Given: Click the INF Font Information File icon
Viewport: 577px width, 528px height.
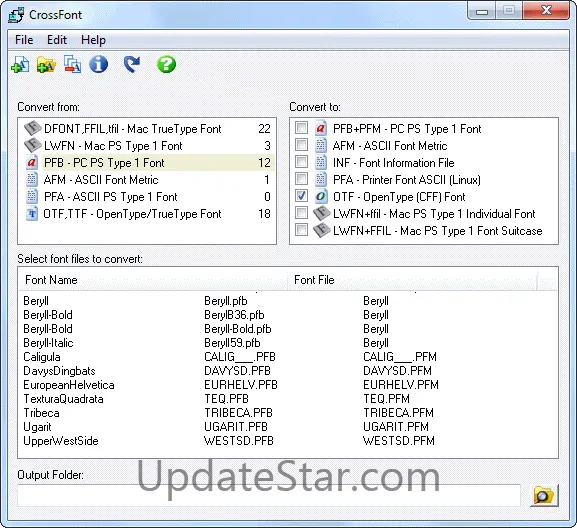Looking at the screenshot, I should [x=321, y=162].
